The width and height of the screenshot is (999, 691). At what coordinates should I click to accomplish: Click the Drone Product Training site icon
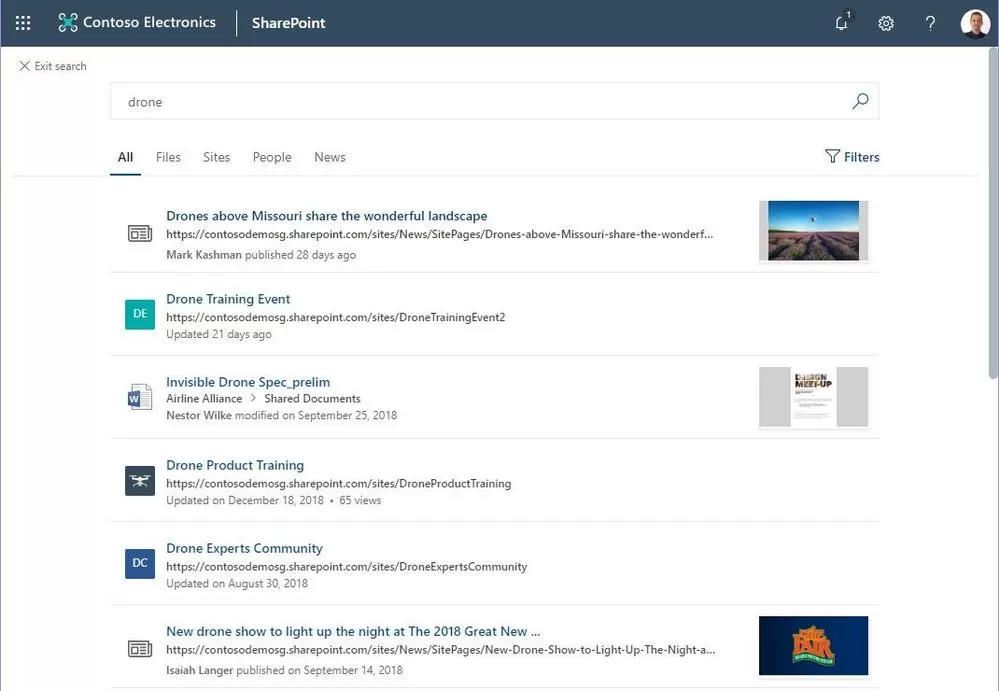[x=140, y=480]
